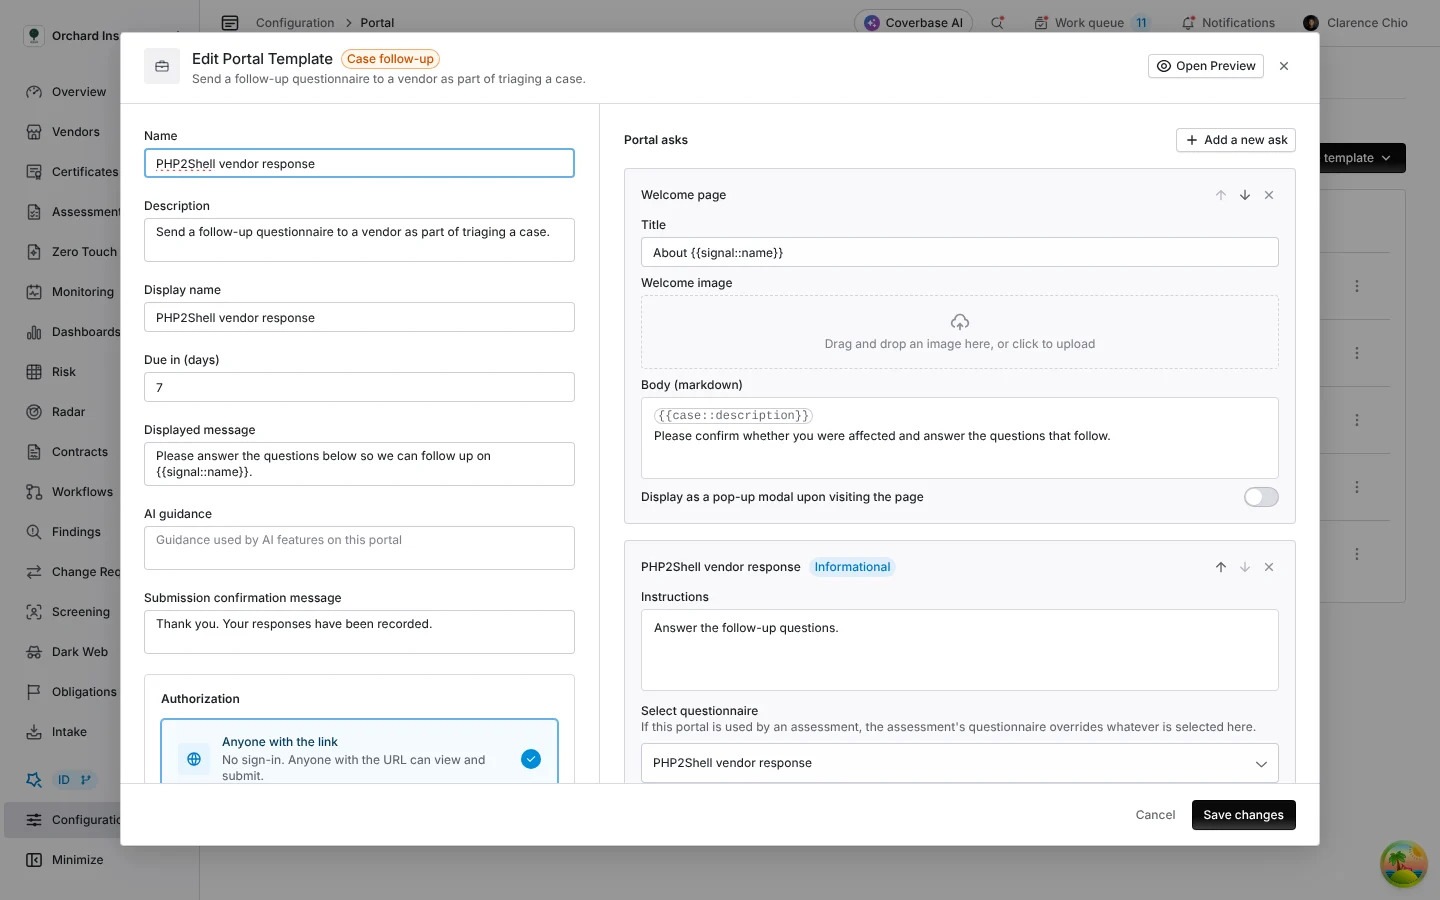Click the Monitoring sidebar icon

[34, 292]
